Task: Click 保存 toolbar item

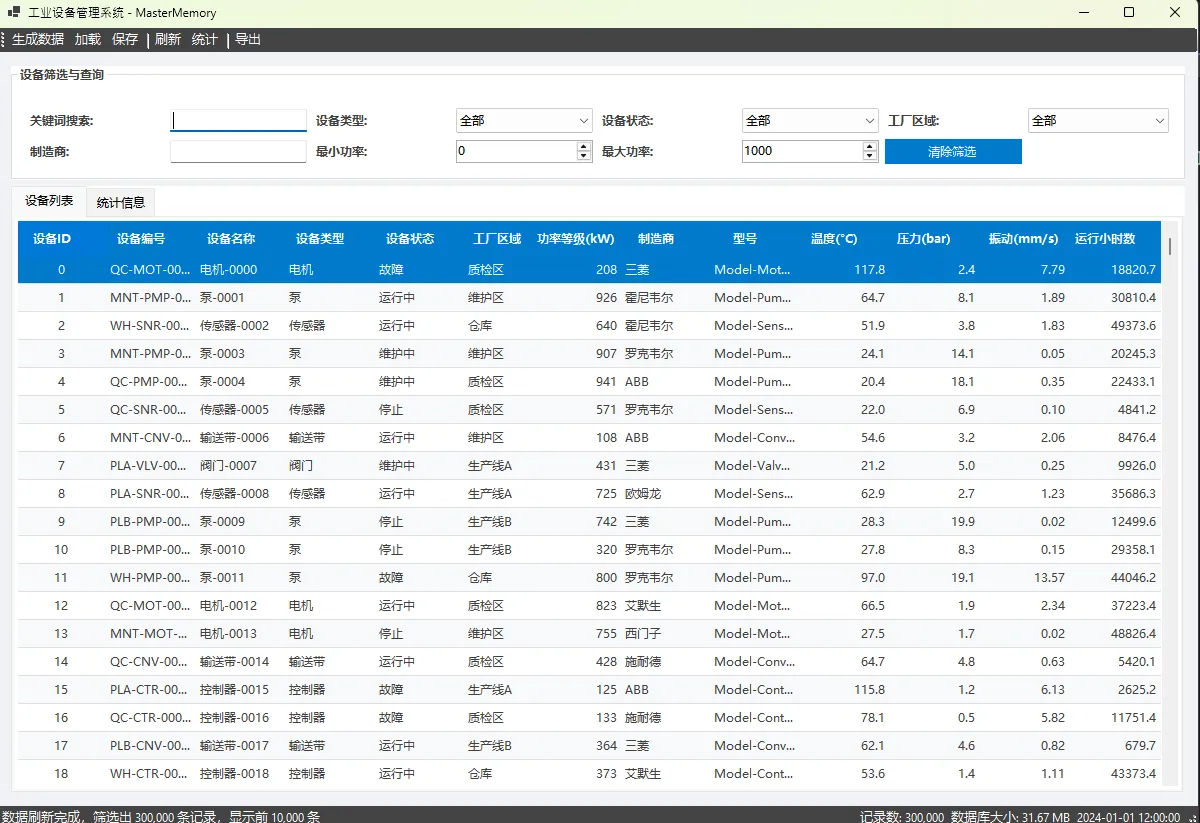Action: point(125,40)
